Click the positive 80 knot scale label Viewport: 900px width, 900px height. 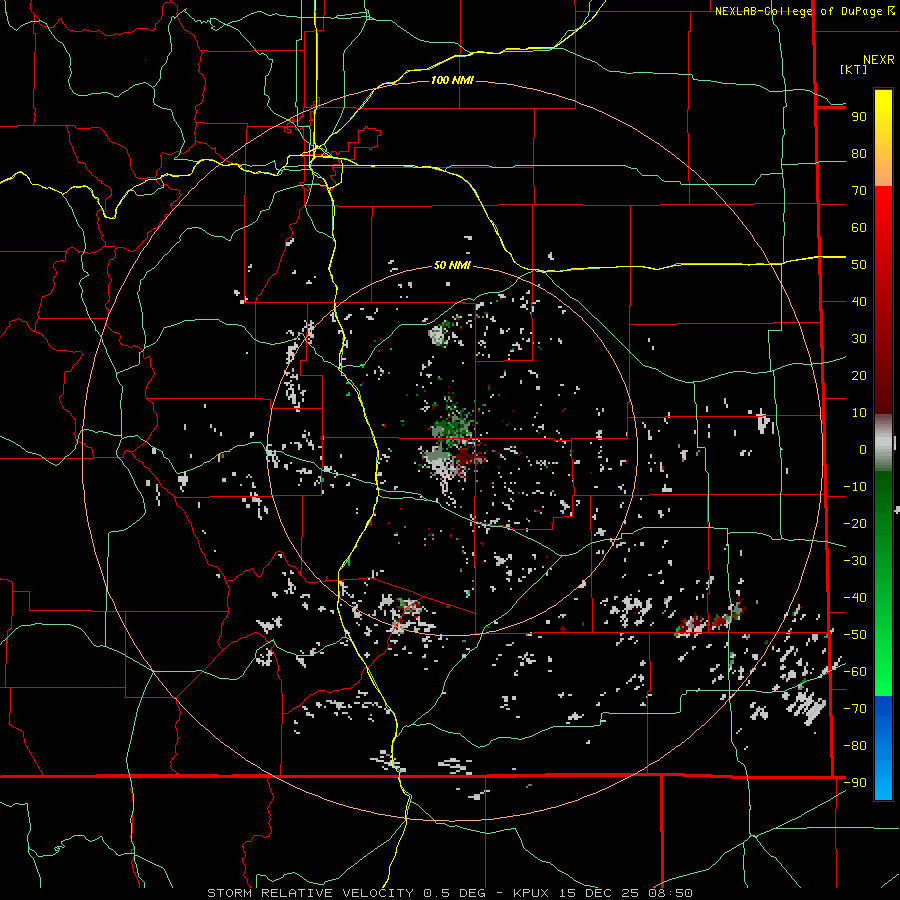(x=859, y=153)
